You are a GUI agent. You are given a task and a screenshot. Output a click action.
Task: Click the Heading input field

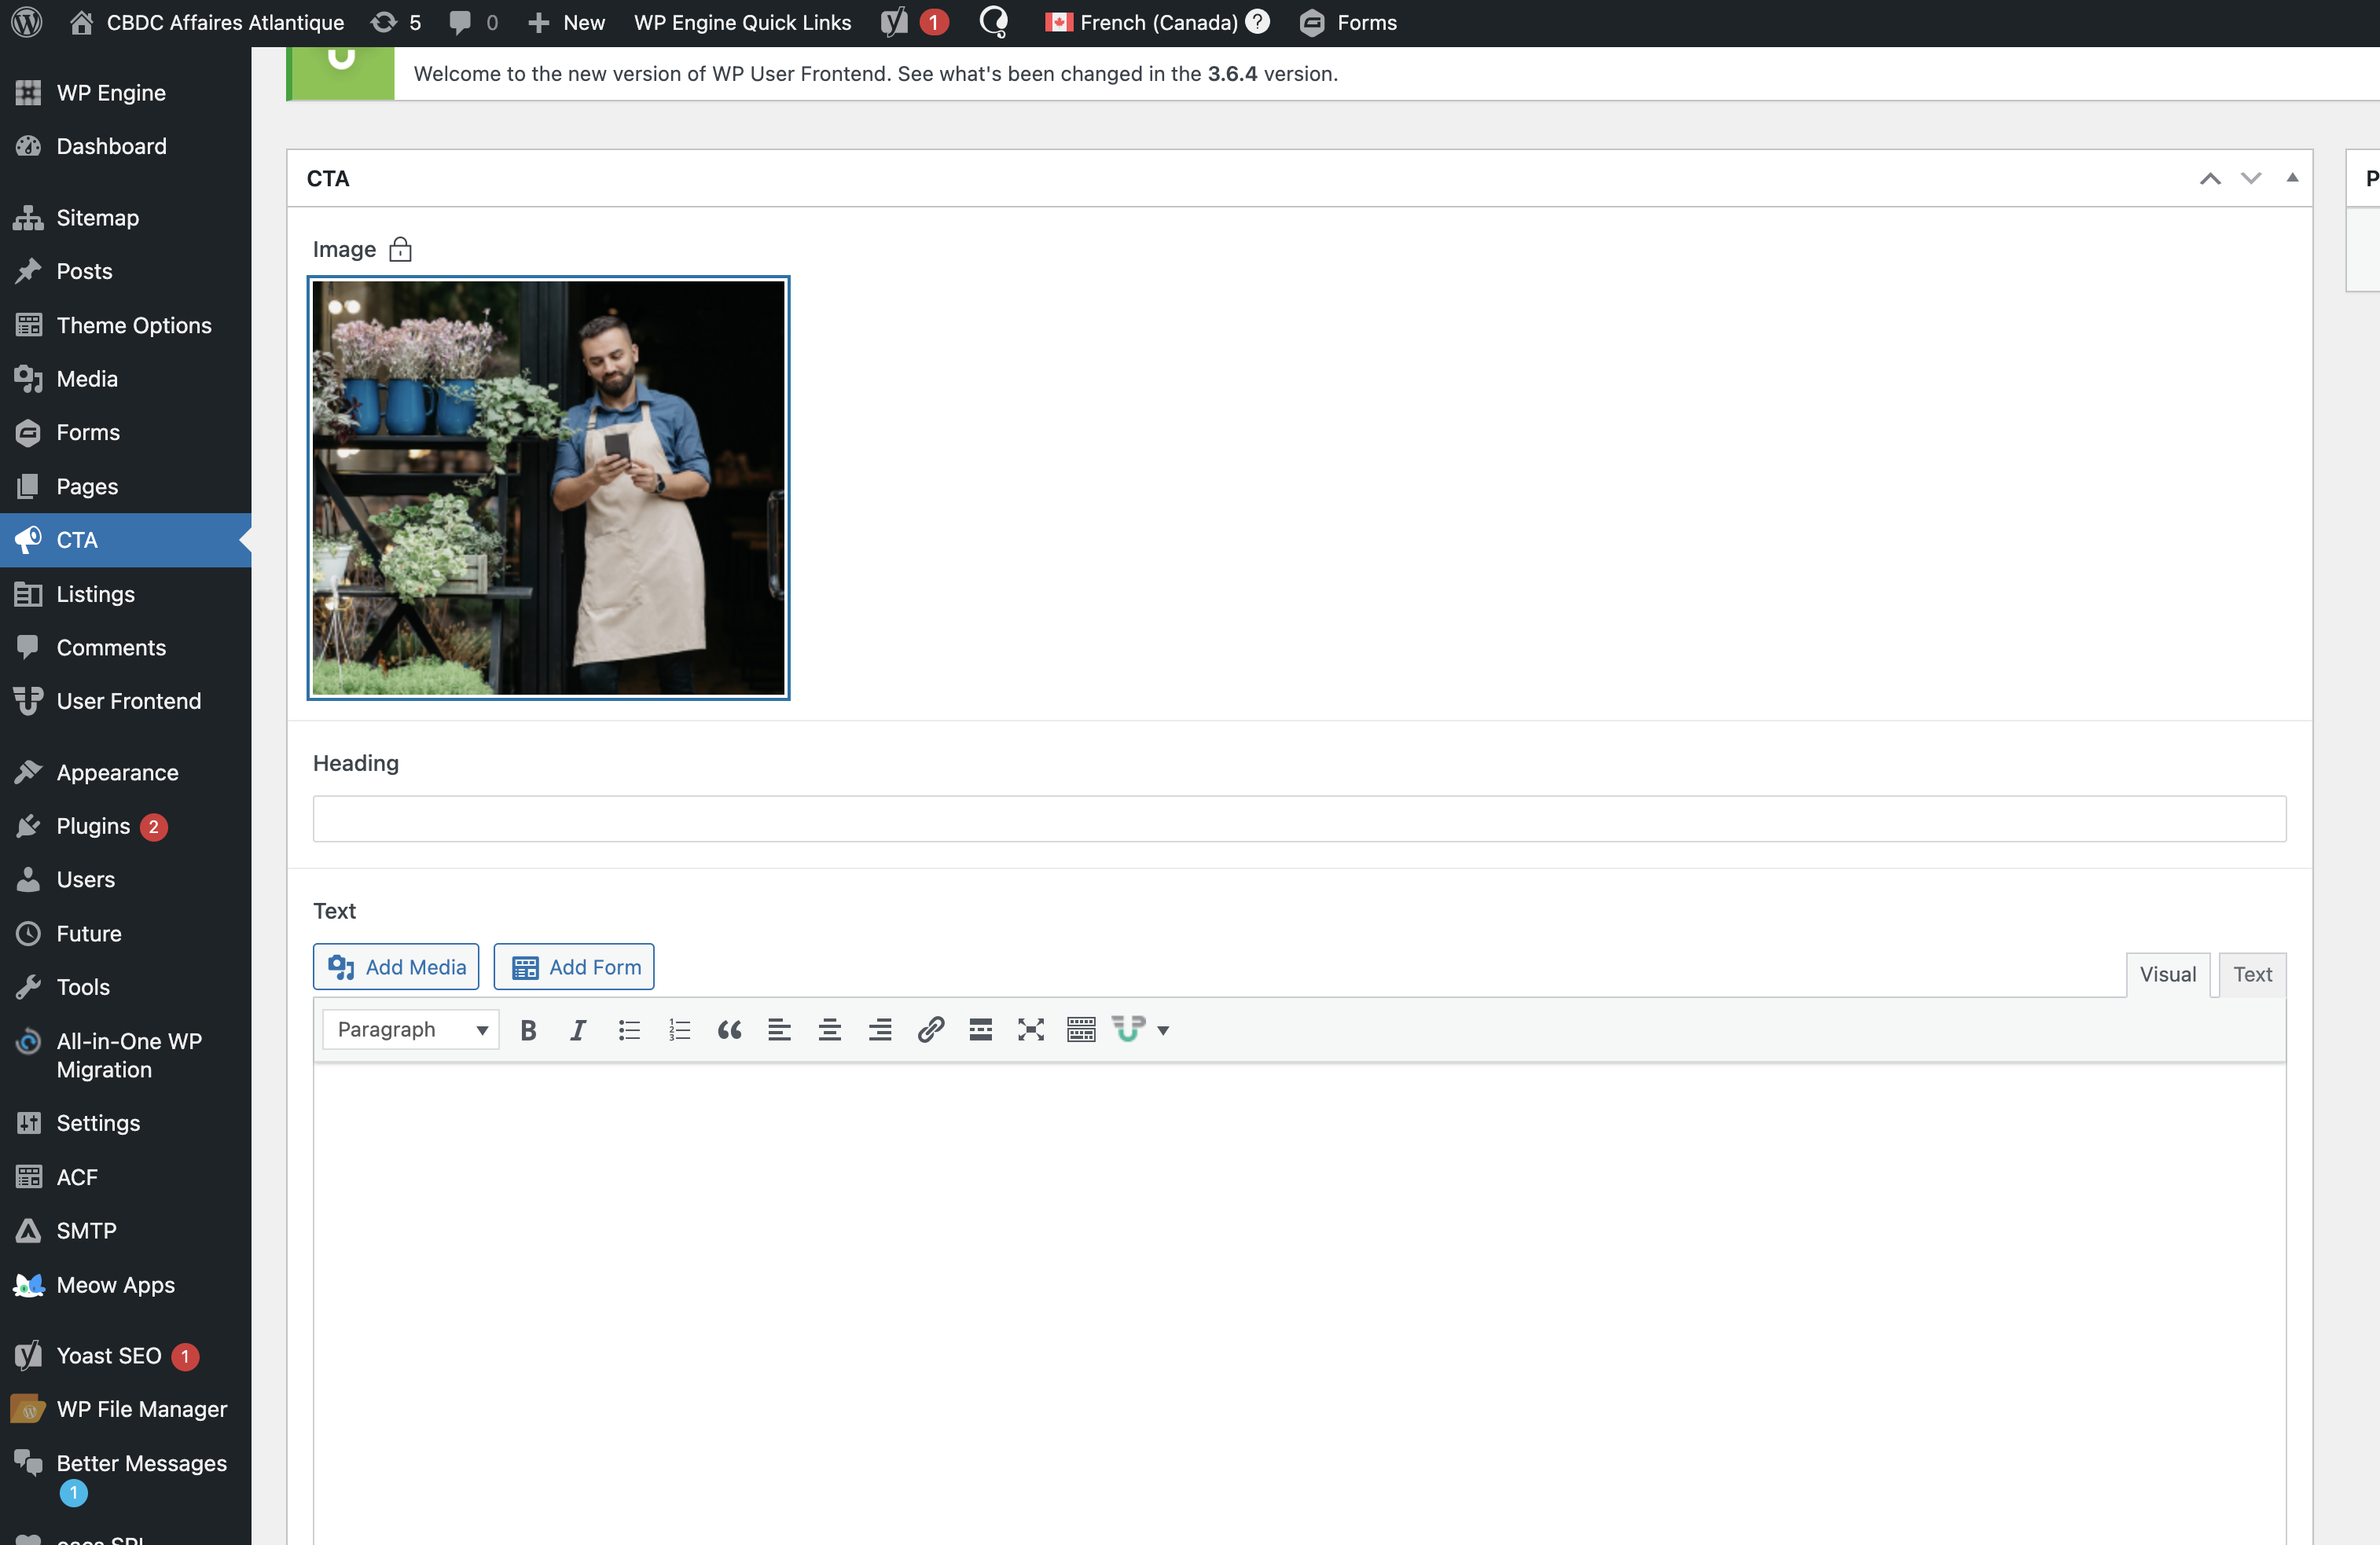click(1299, 818)
